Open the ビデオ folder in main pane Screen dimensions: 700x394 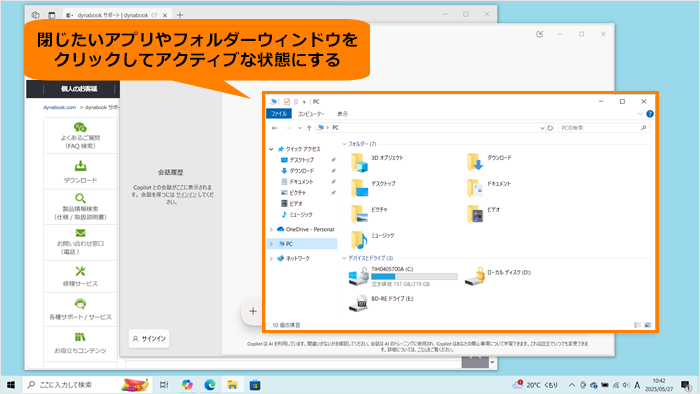483,214
